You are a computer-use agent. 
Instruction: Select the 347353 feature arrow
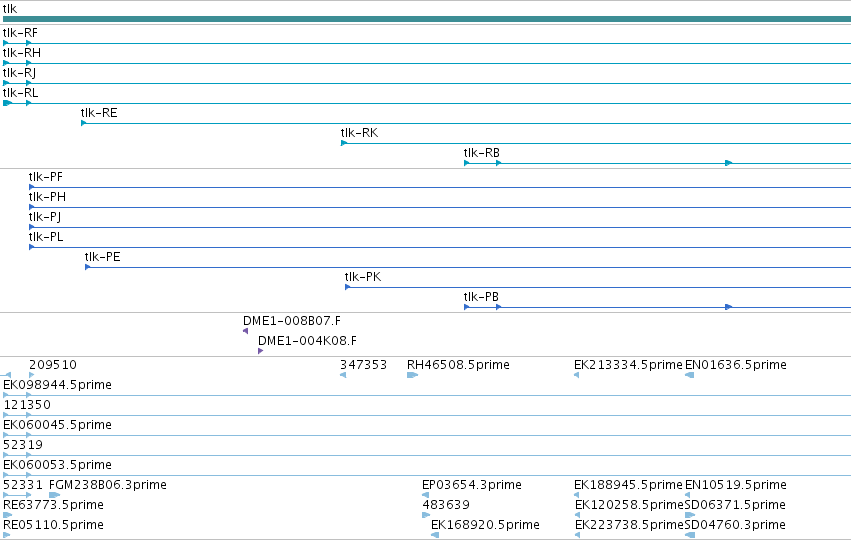tap(343, 376)
